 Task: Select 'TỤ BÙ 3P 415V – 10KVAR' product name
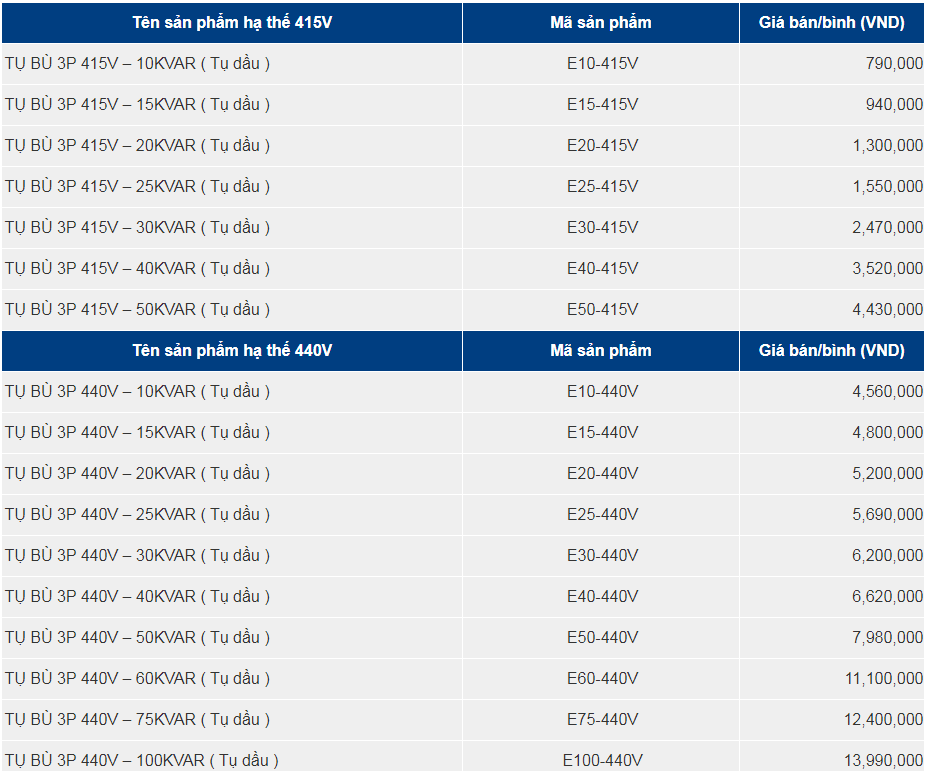click(137, 63)
